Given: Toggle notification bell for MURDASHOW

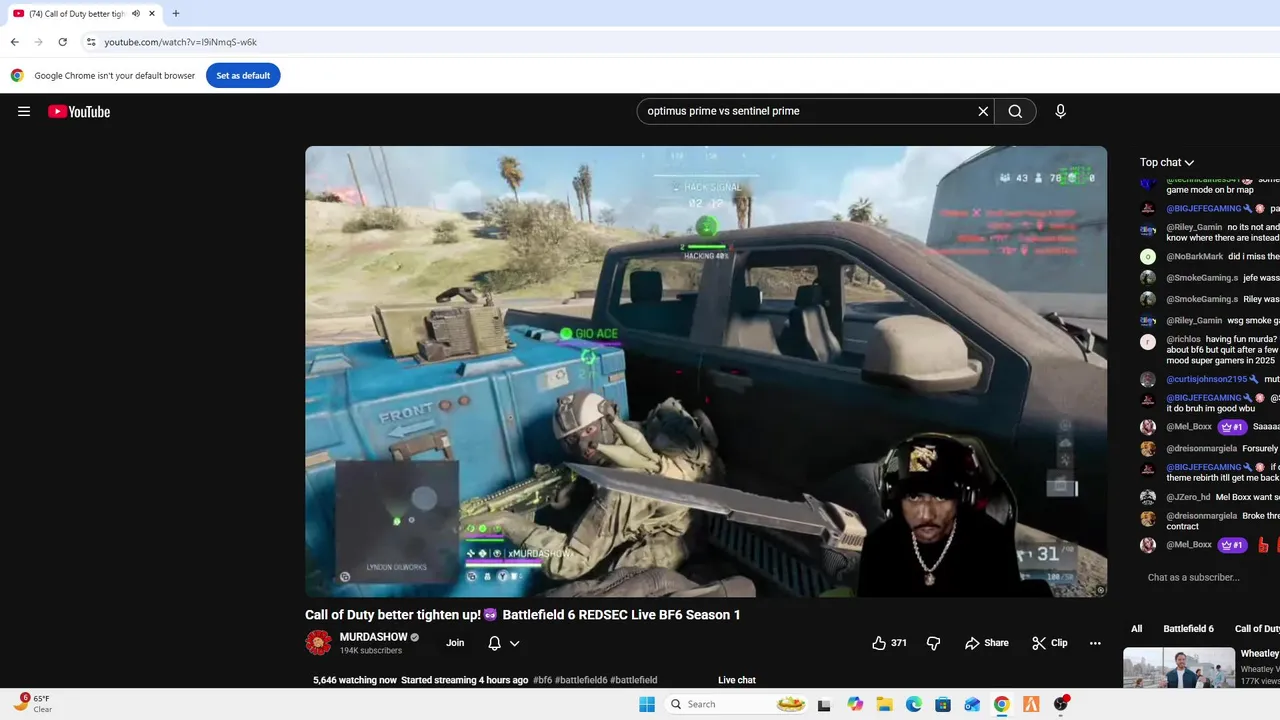Looking at the screenshot, I should coord(494,643).
